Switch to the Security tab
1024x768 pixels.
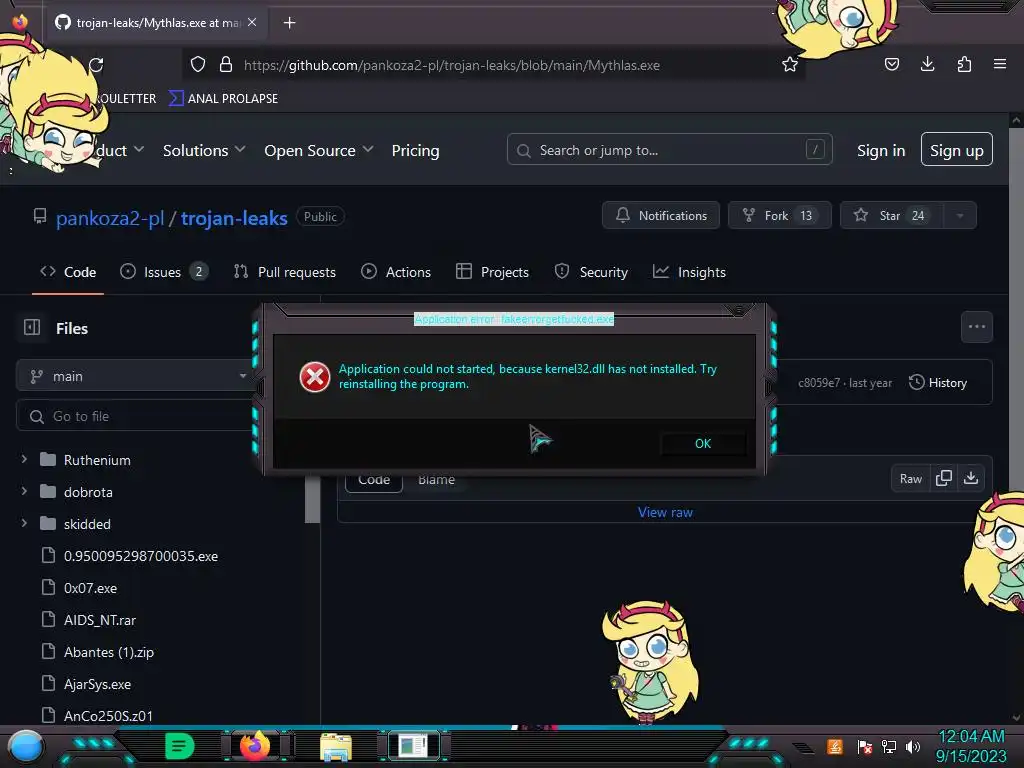(591, 272)
